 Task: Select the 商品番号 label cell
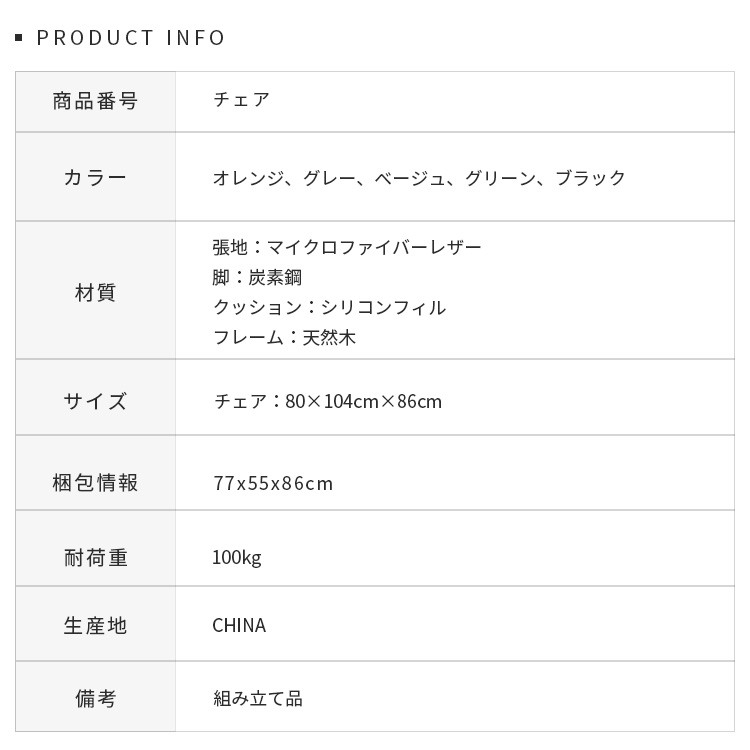point(95,101)
